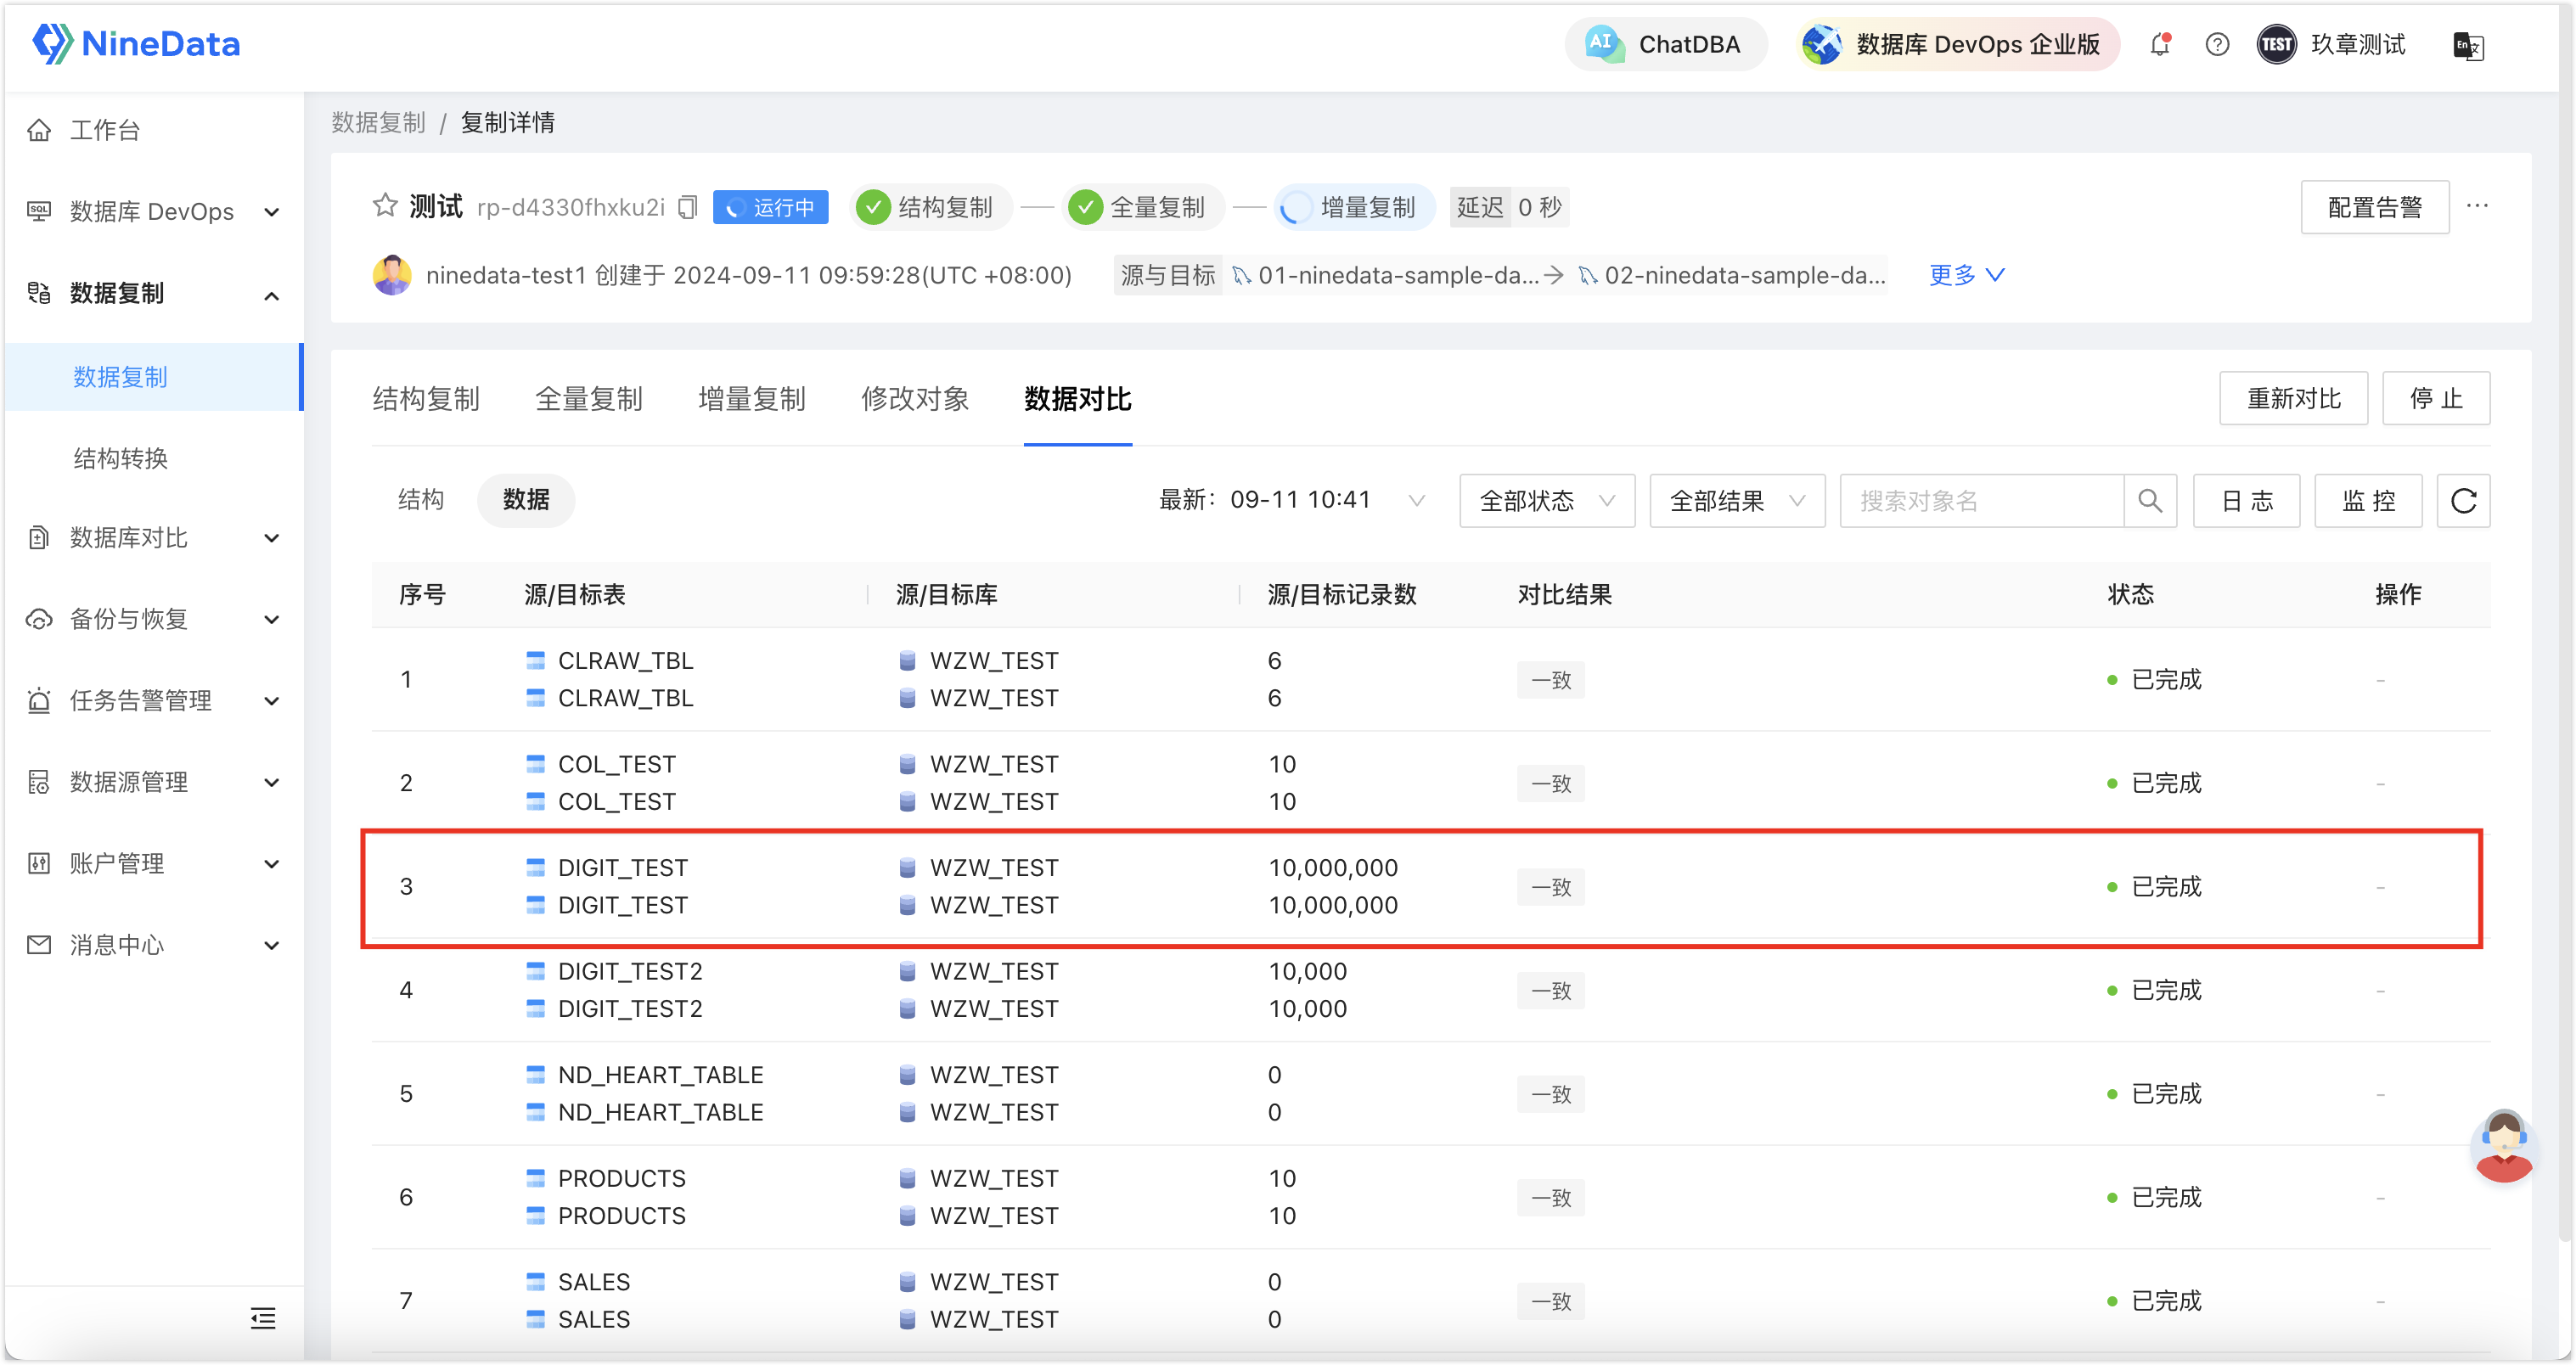
Task: Open the 玖章测试 account avatar
Action: click(x=2276, y=44)
